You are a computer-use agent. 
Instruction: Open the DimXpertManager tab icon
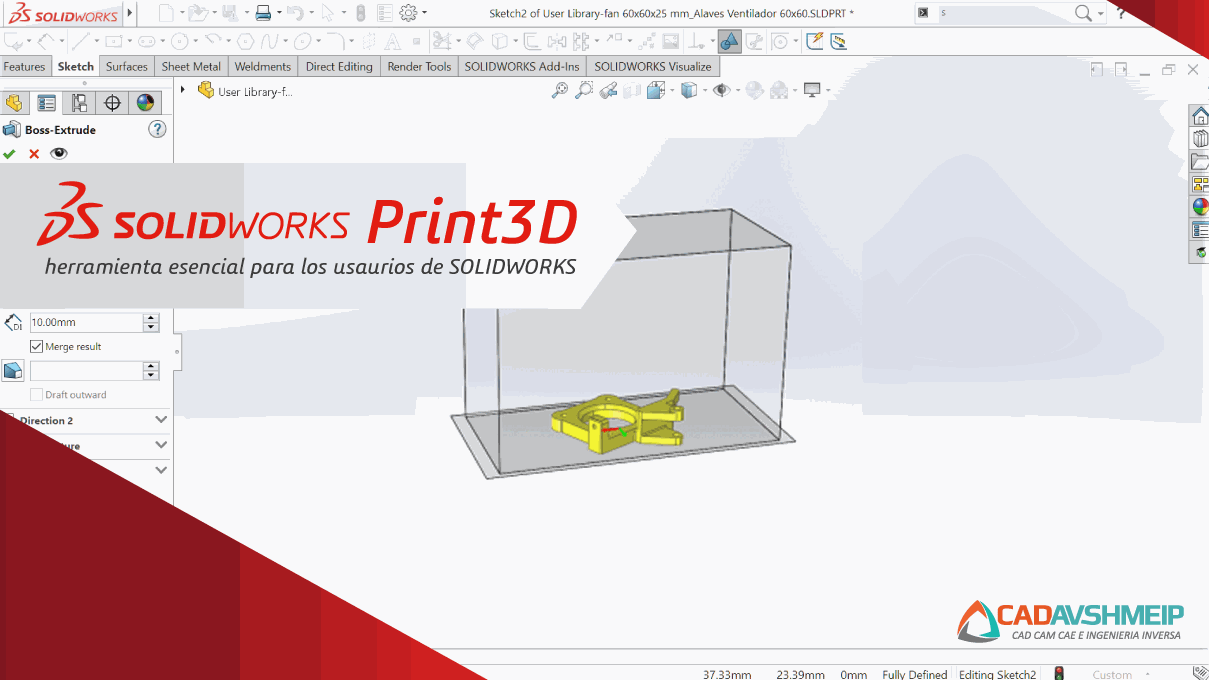point(112,103)
